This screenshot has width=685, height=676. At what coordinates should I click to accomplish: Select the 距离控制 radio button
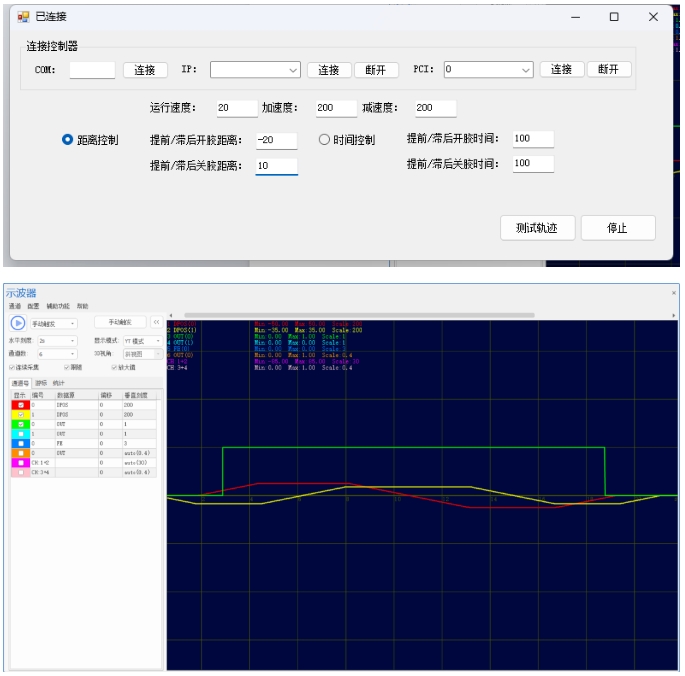[67, 140]
